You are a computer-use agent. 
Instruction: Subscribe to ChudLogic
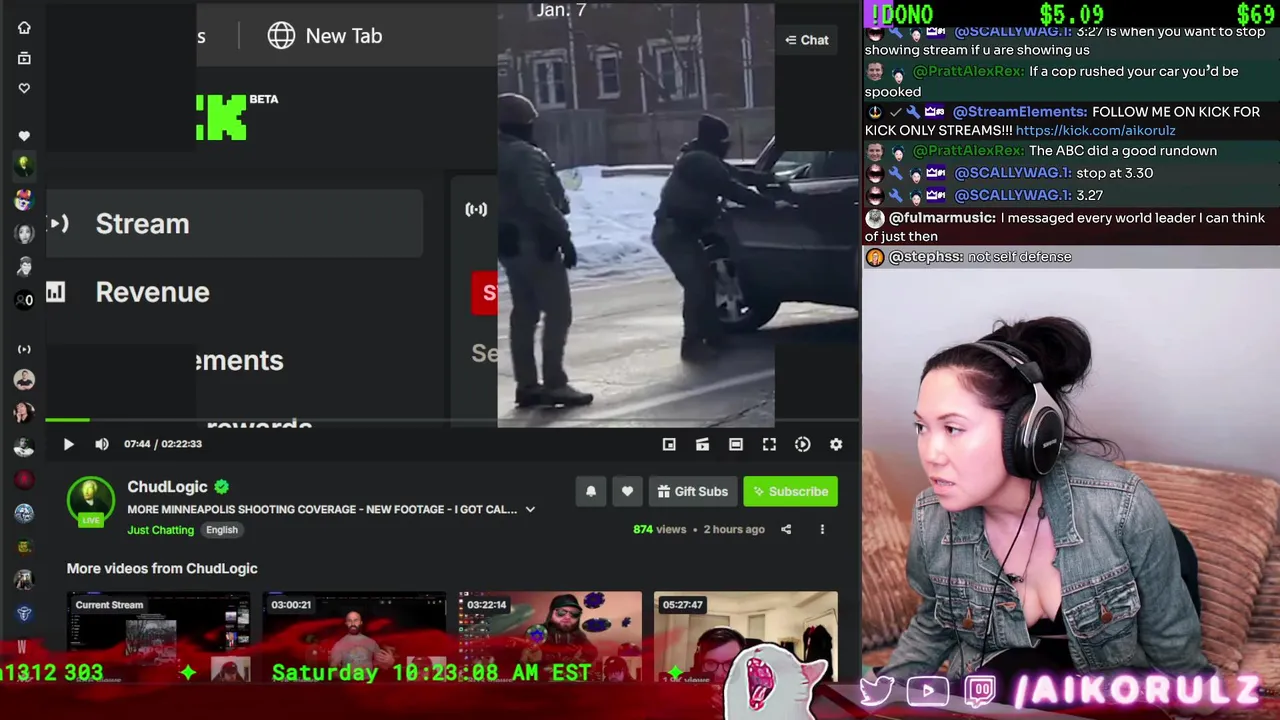pos(790,491)
